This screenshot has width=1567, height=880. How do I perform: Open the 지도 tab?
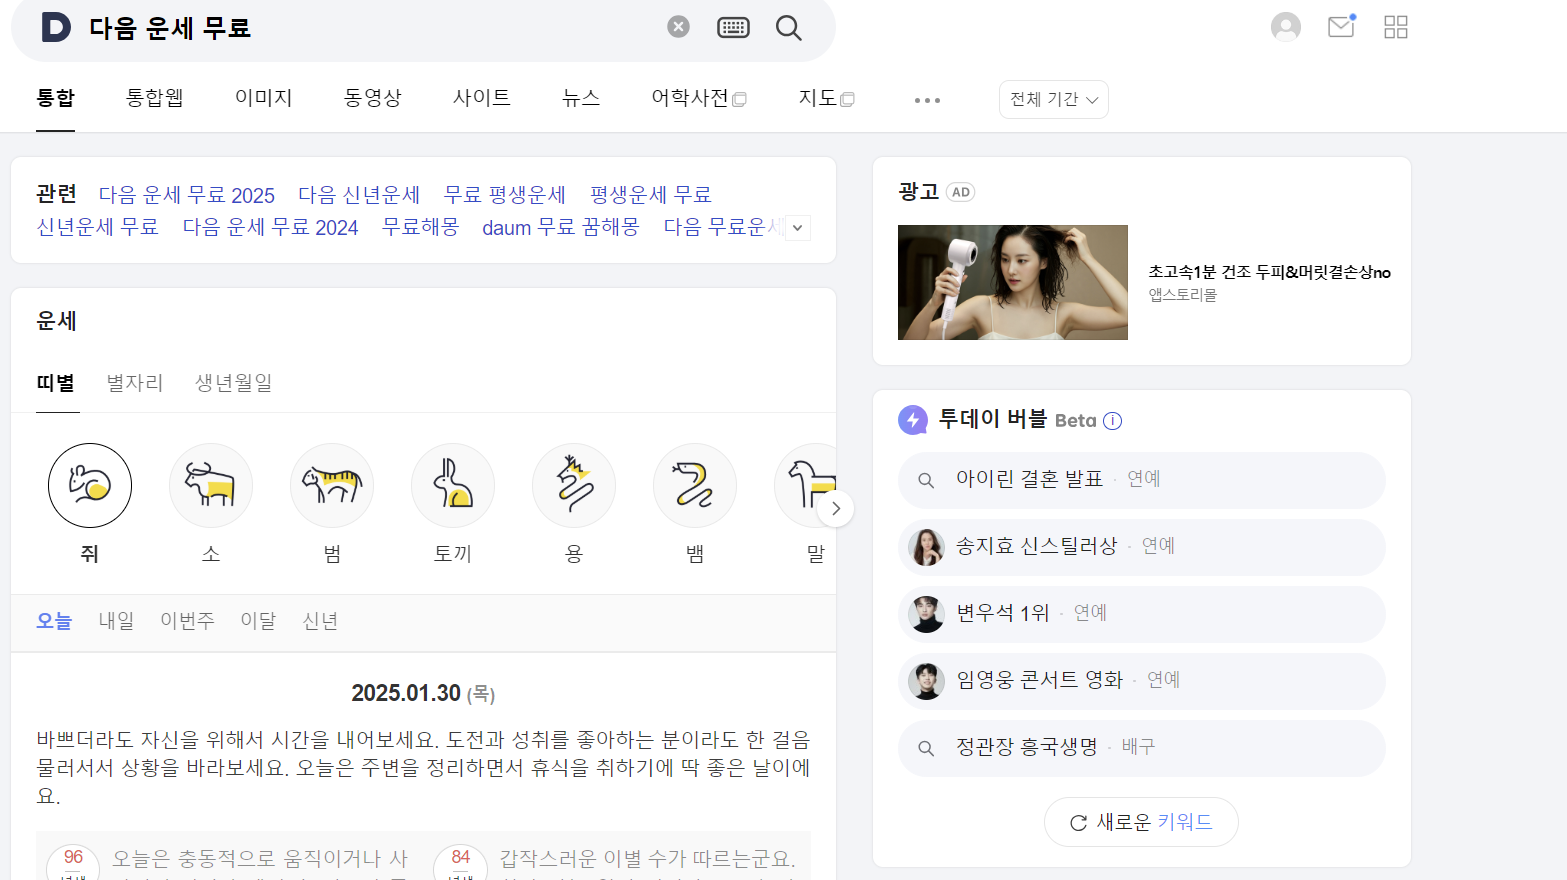pyautogui.click(x=826, y=98)
